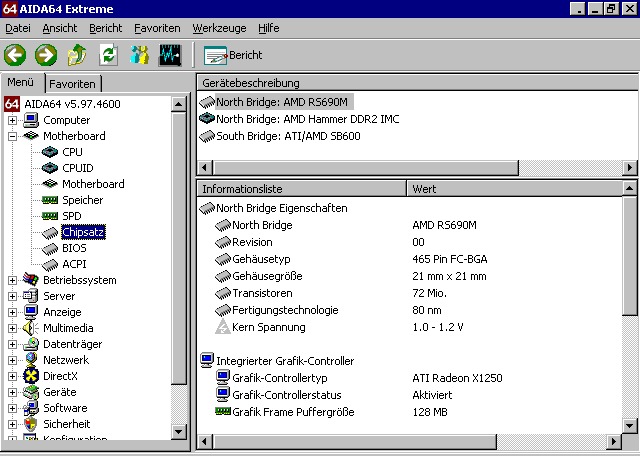Click the Server icon in the tree

[31, 296]
